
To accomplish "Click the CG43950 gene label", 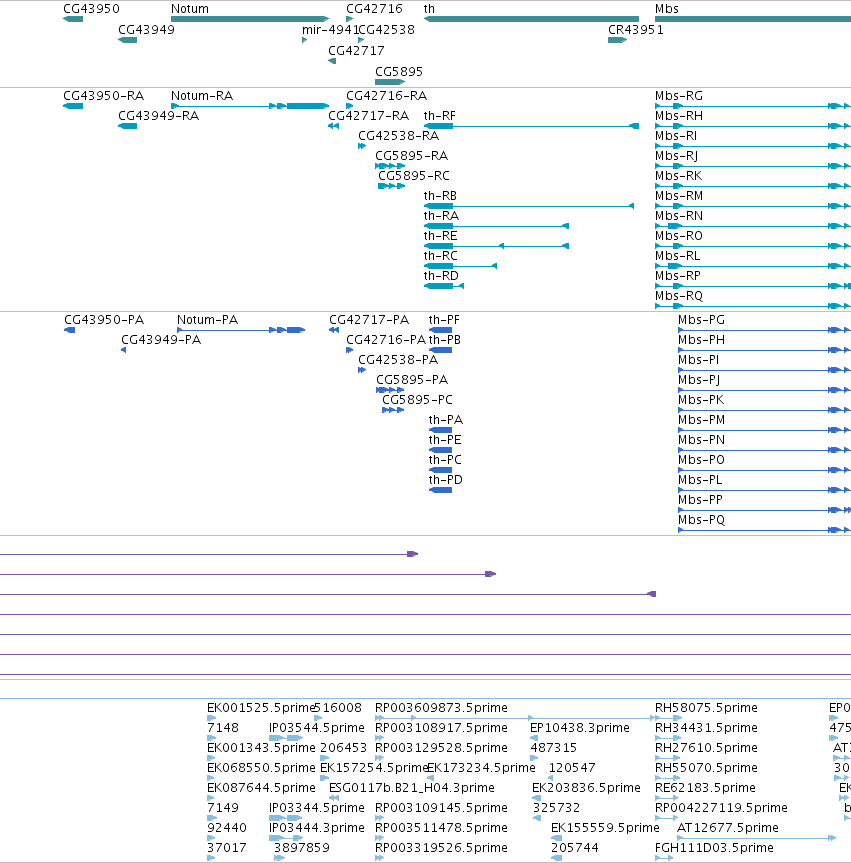I will 91,9.
